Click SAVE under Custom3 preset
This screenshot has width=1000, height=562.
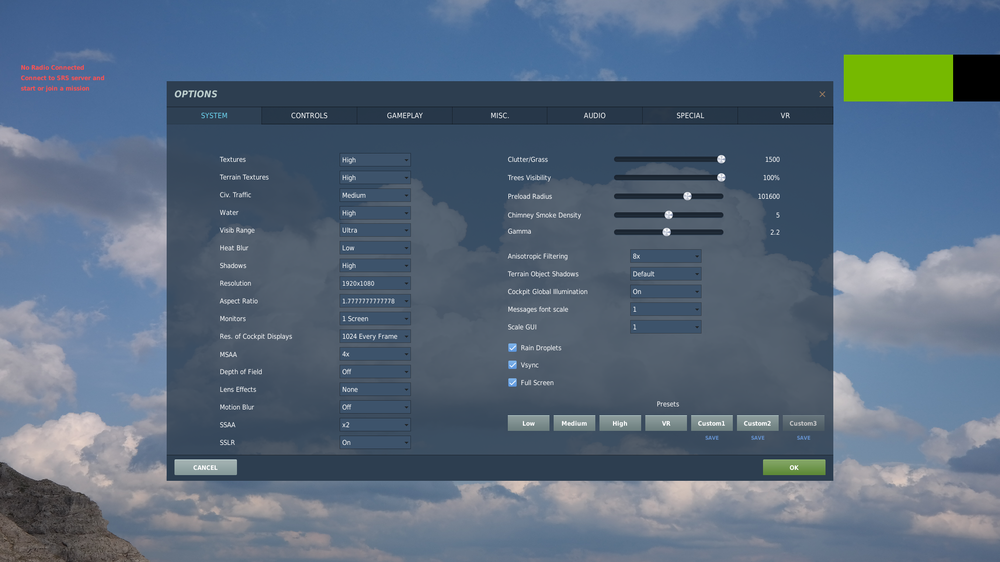click(804, 438)
